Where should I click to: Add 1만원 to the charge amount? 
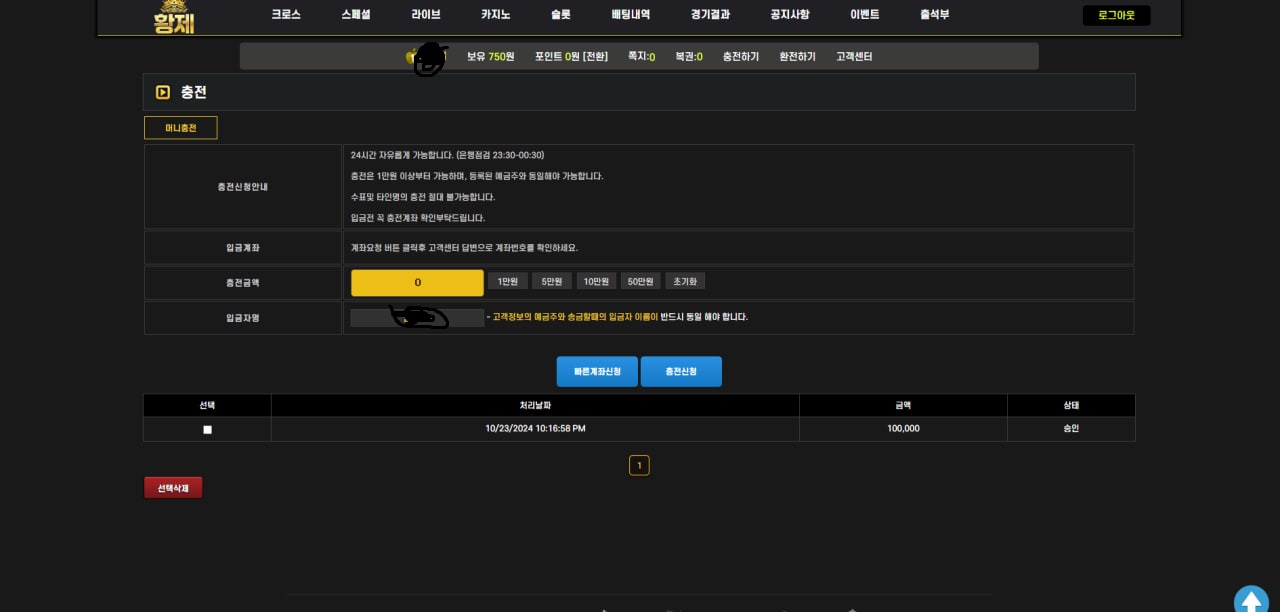point(507,282)
